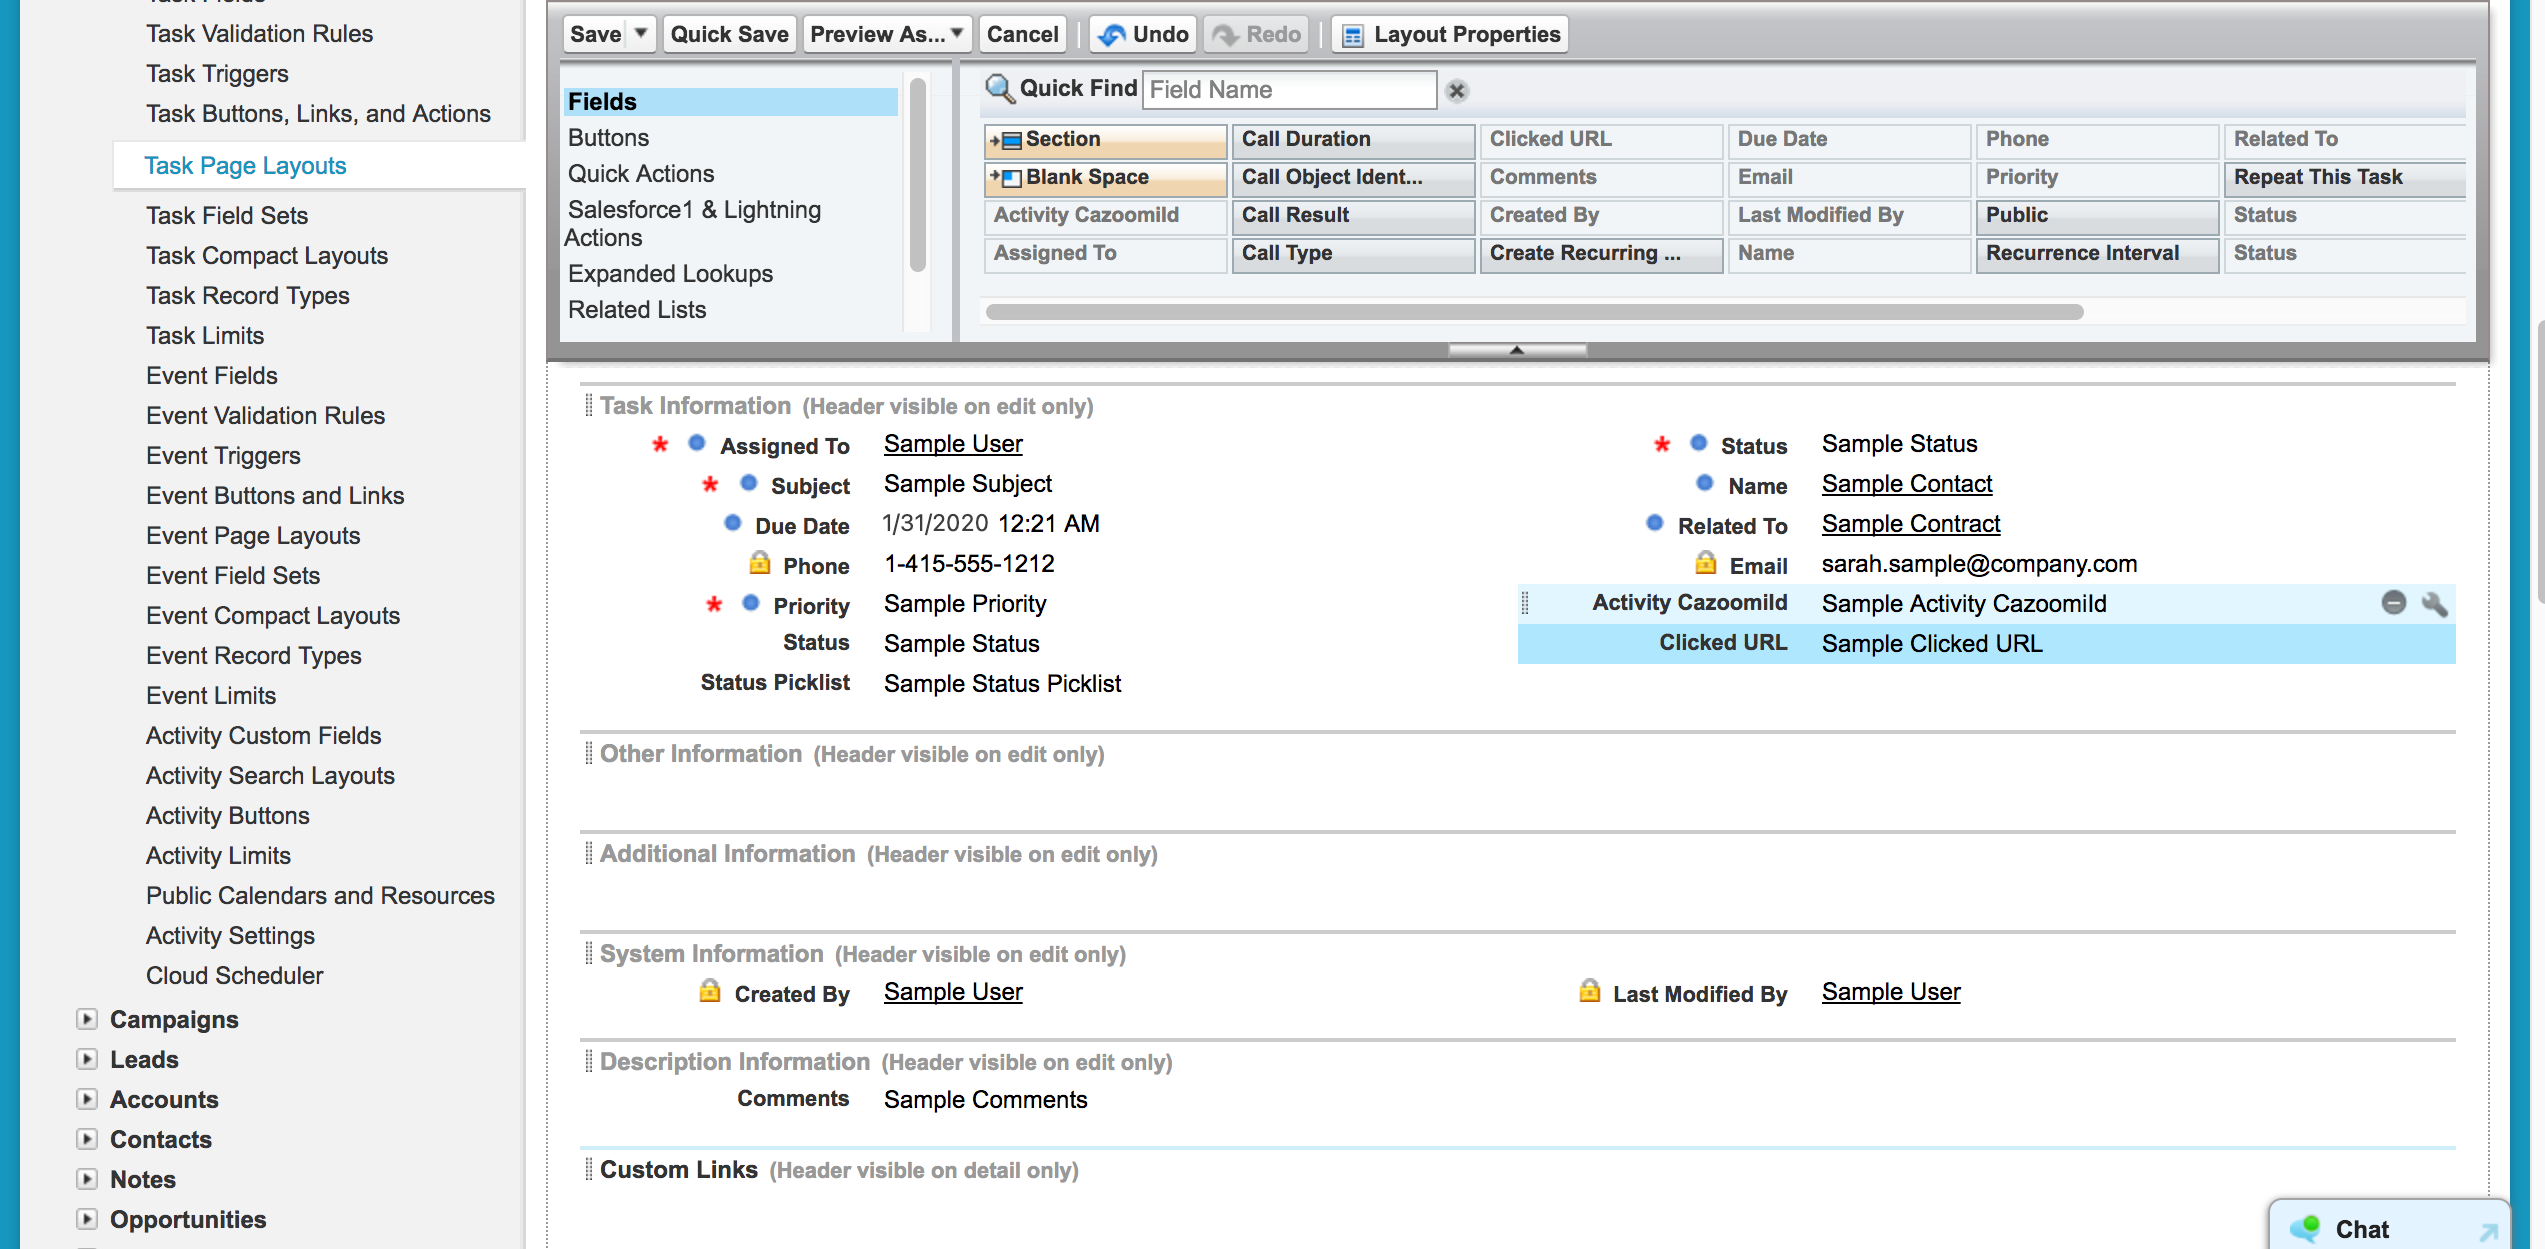Click the palette horizontal scrollbar
The width and height of the screenshot is (2545, 1249).
(1534, 312)
